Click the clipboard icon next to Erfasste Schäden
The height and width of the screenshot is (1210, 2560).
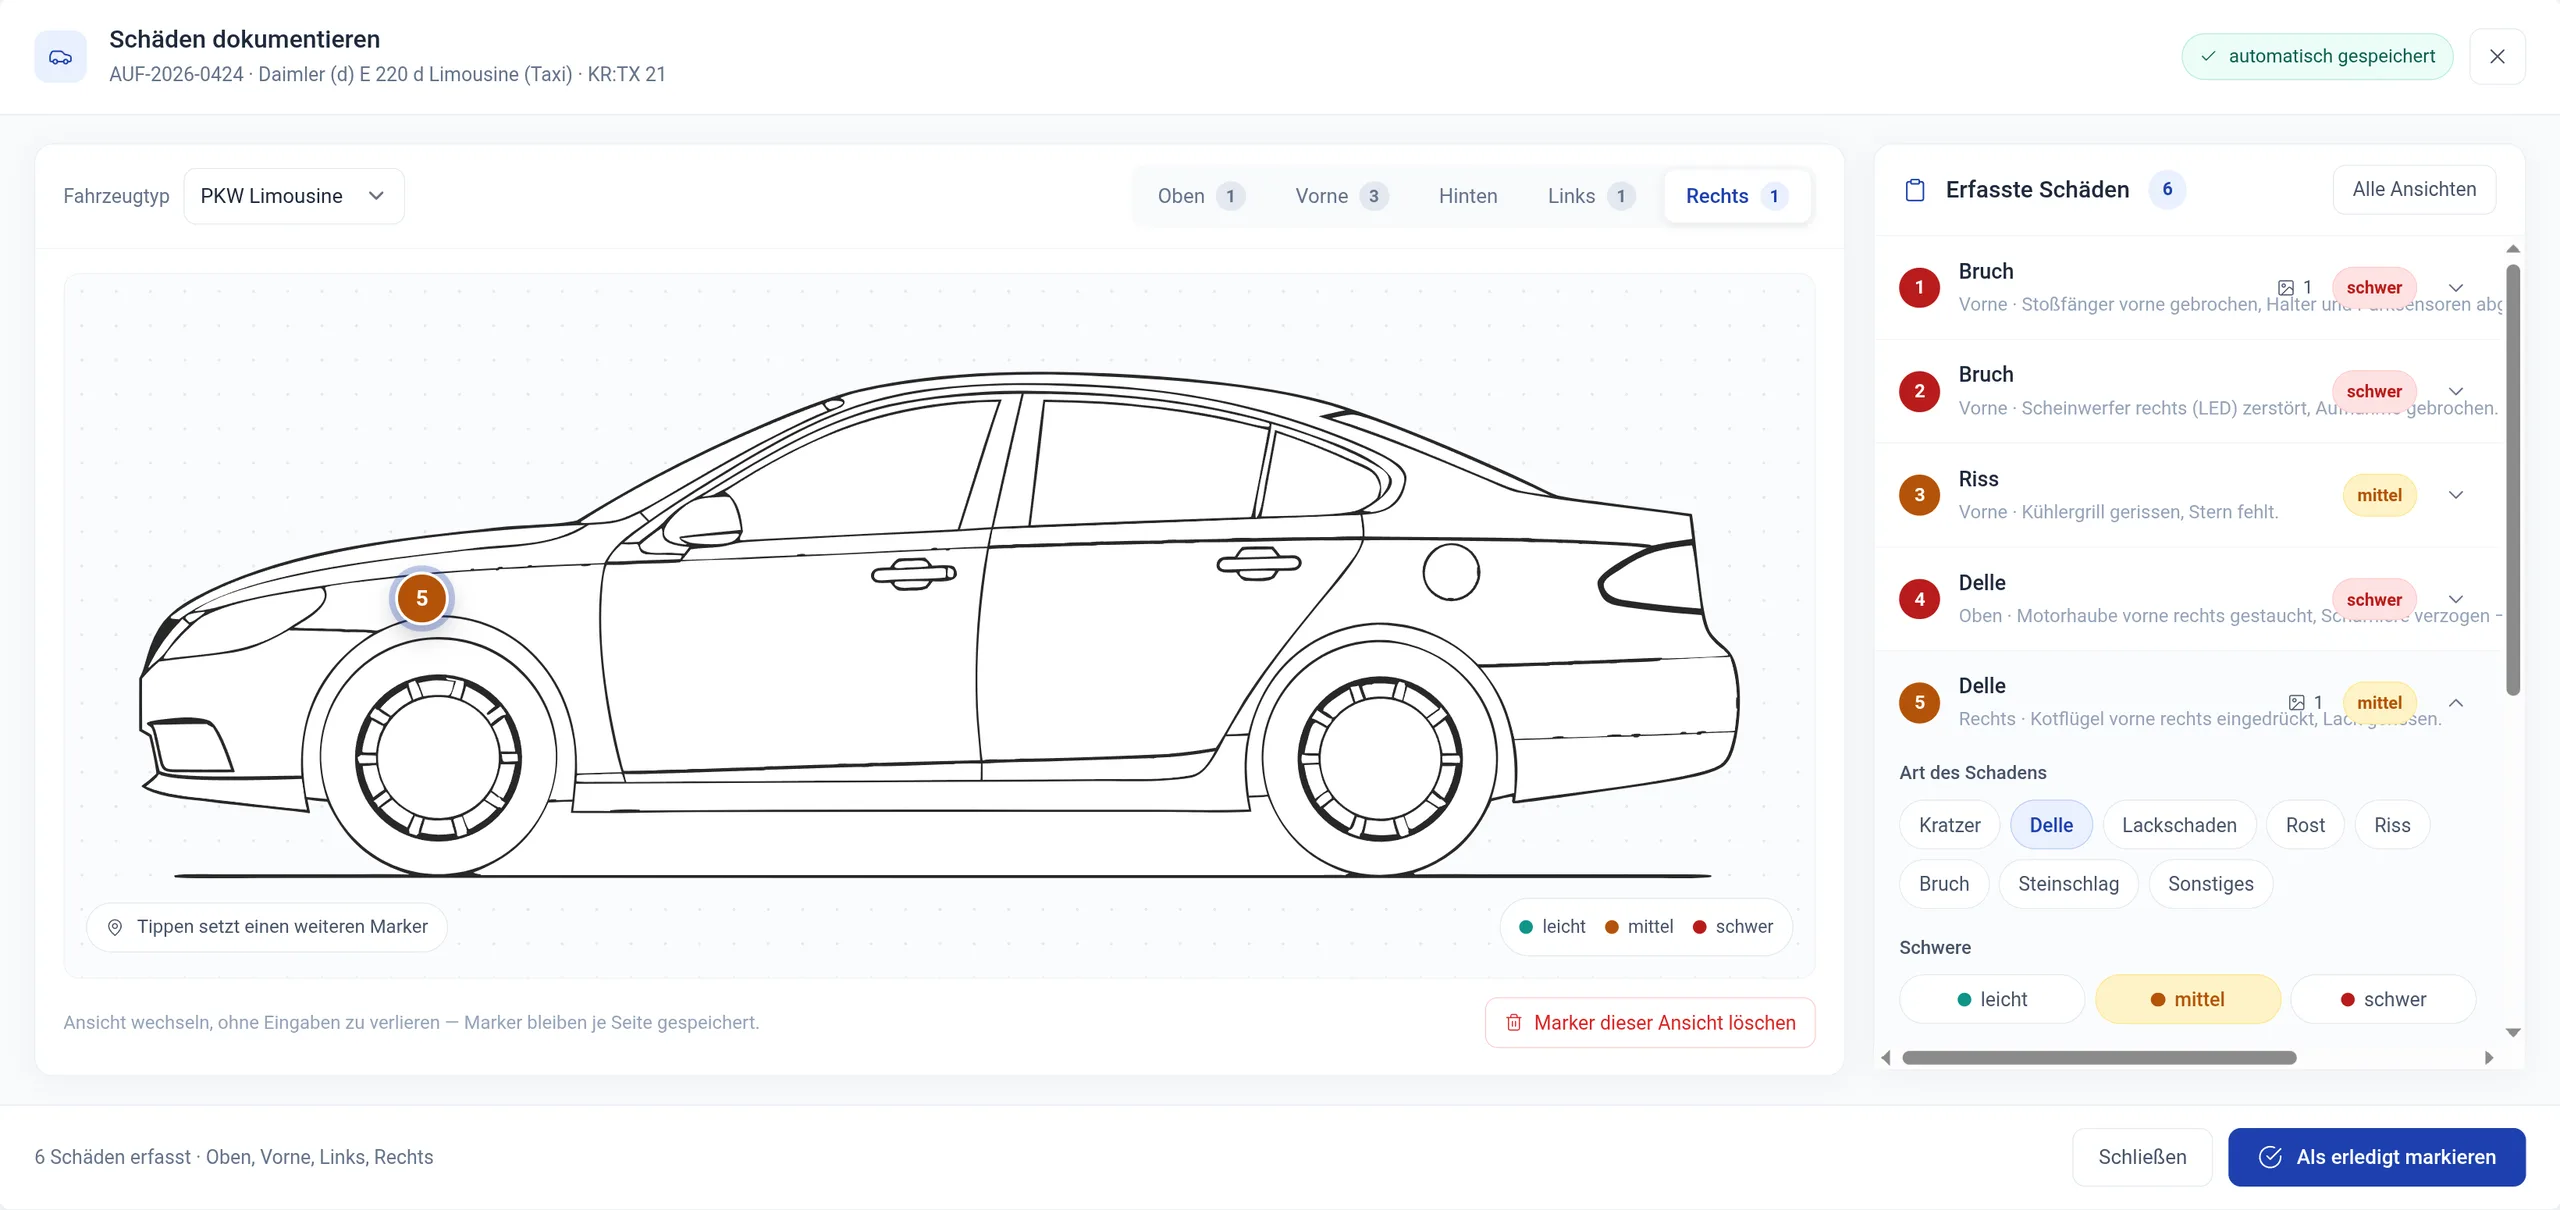[x=1915, y=190]
